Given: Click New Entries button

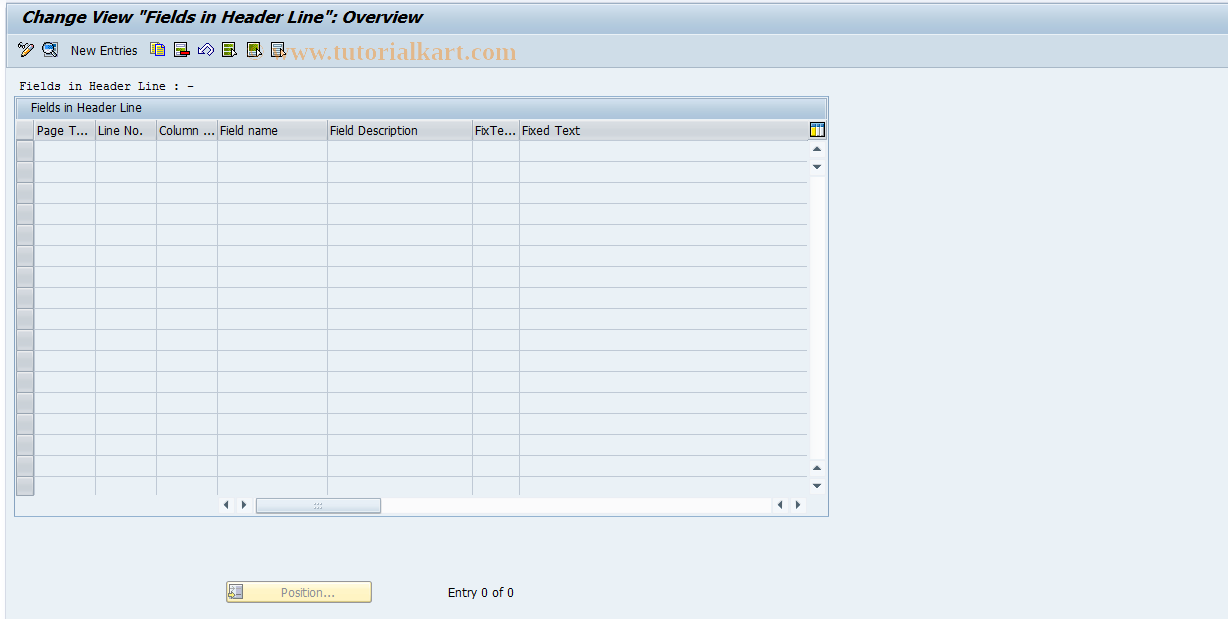Looking at the screenshot, I should click(x=104, y=50).
